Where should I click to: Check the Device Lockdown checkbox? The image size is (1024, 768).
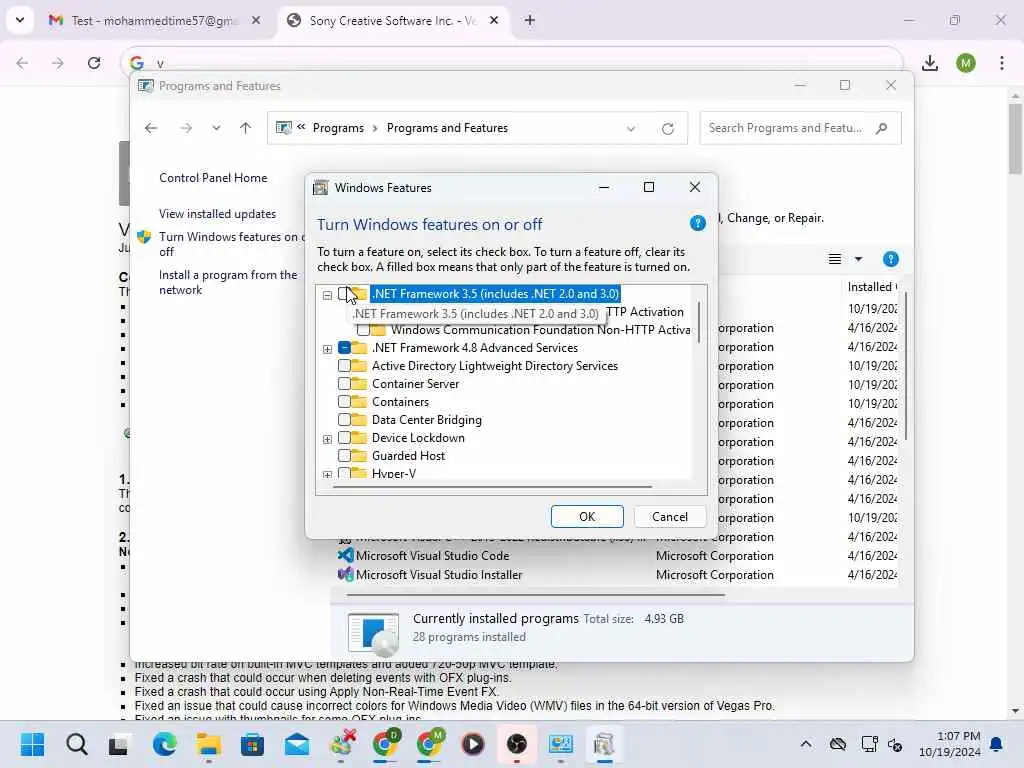(344, 438)
